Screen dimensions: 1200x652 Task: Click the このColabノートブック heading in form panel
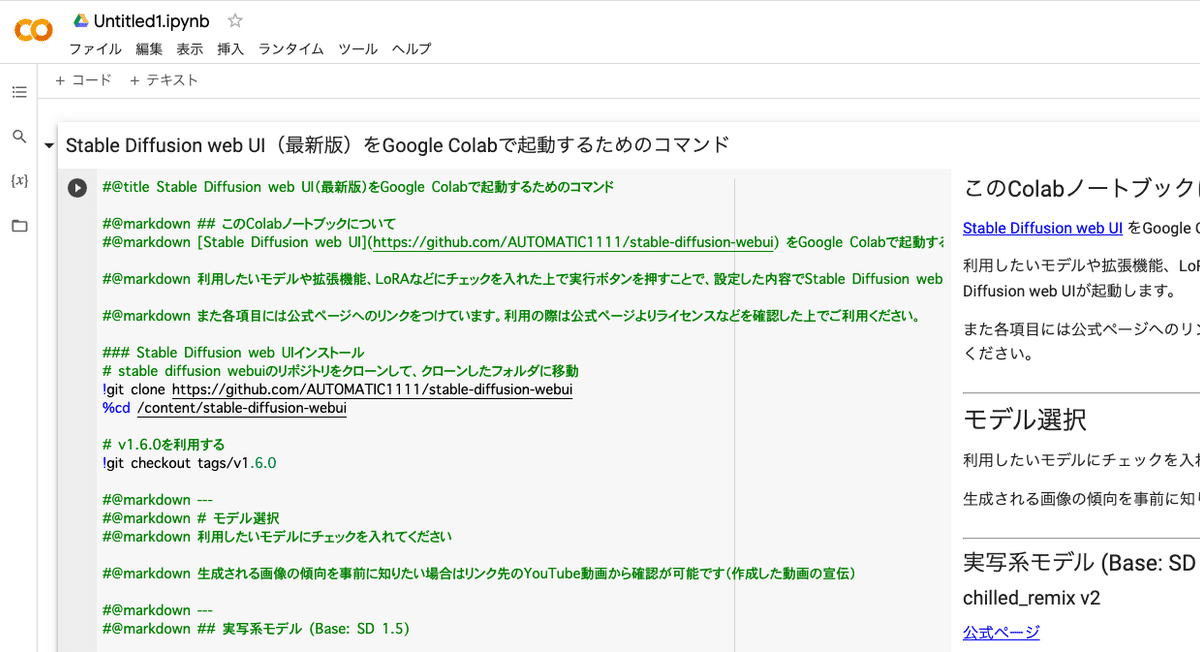tap(1080, 187)
